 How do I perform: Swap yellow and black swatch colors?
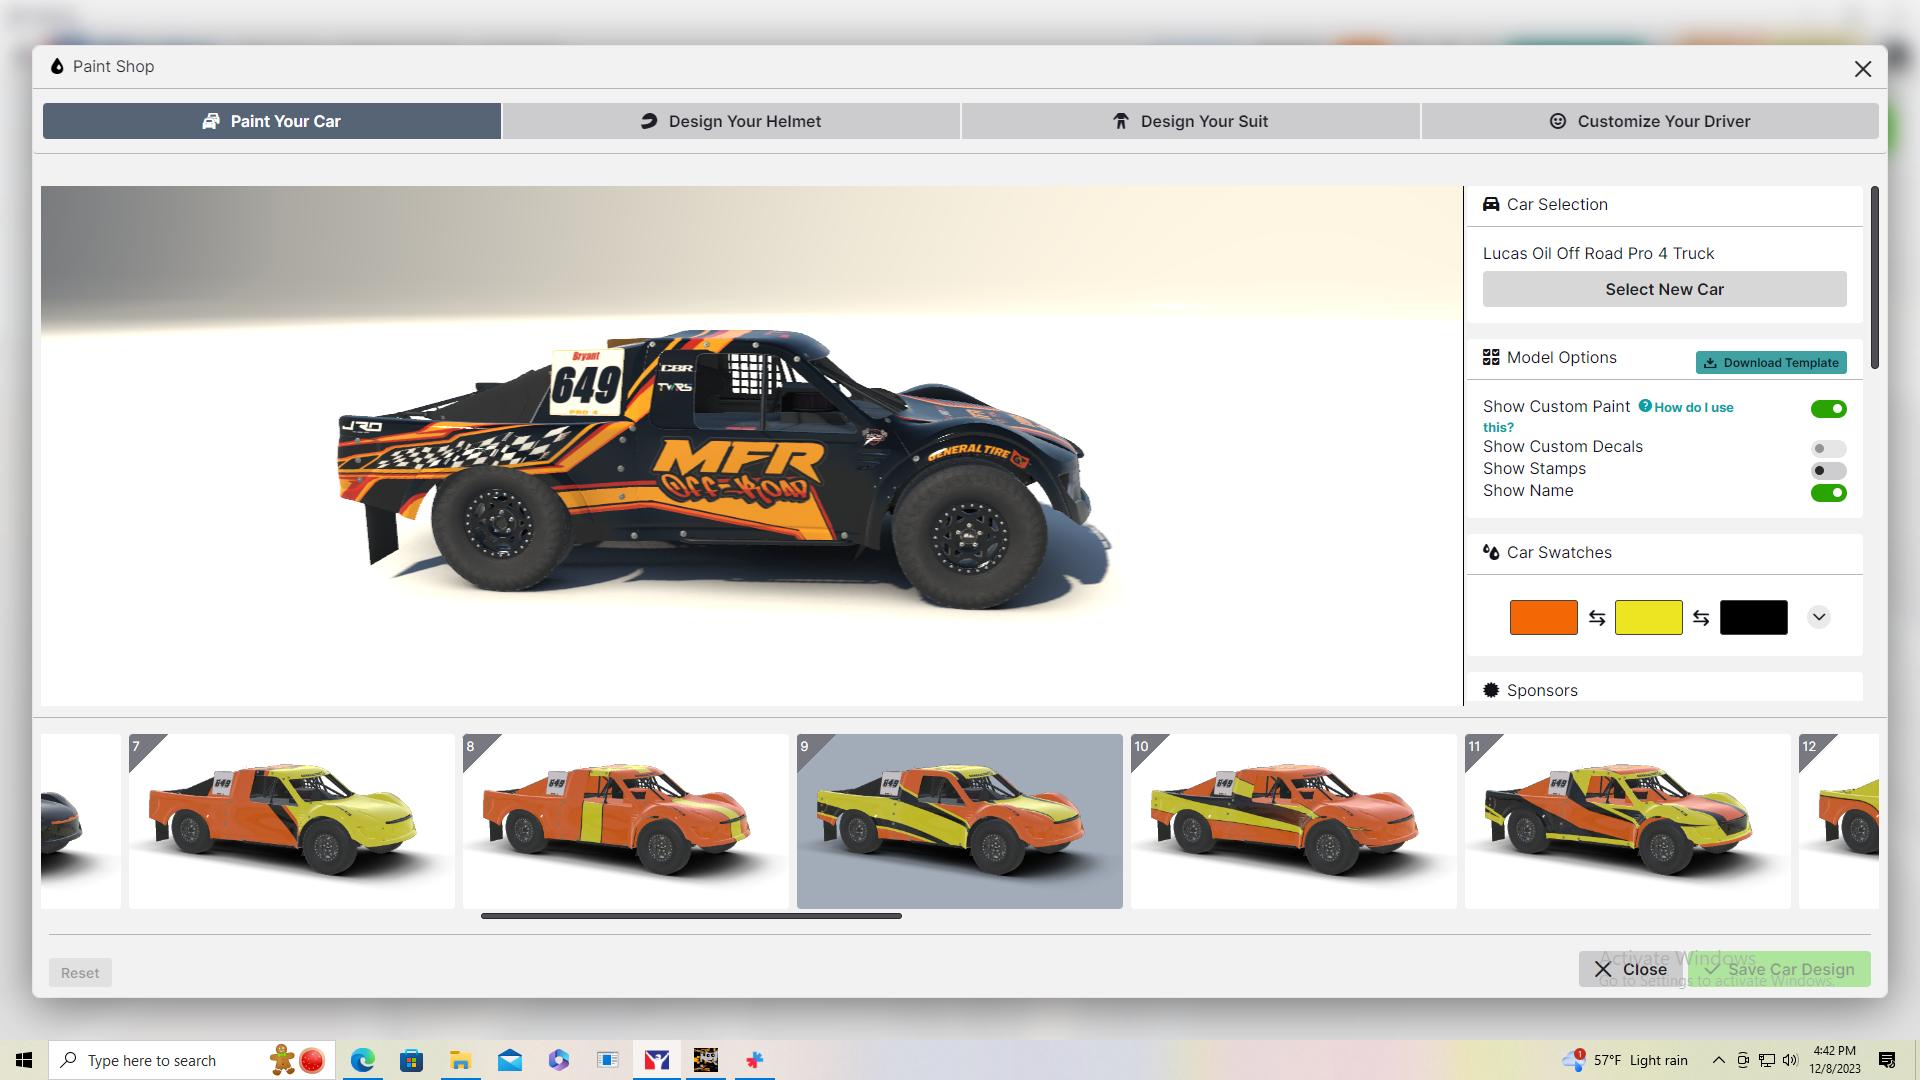click(x=1700, y=618)
